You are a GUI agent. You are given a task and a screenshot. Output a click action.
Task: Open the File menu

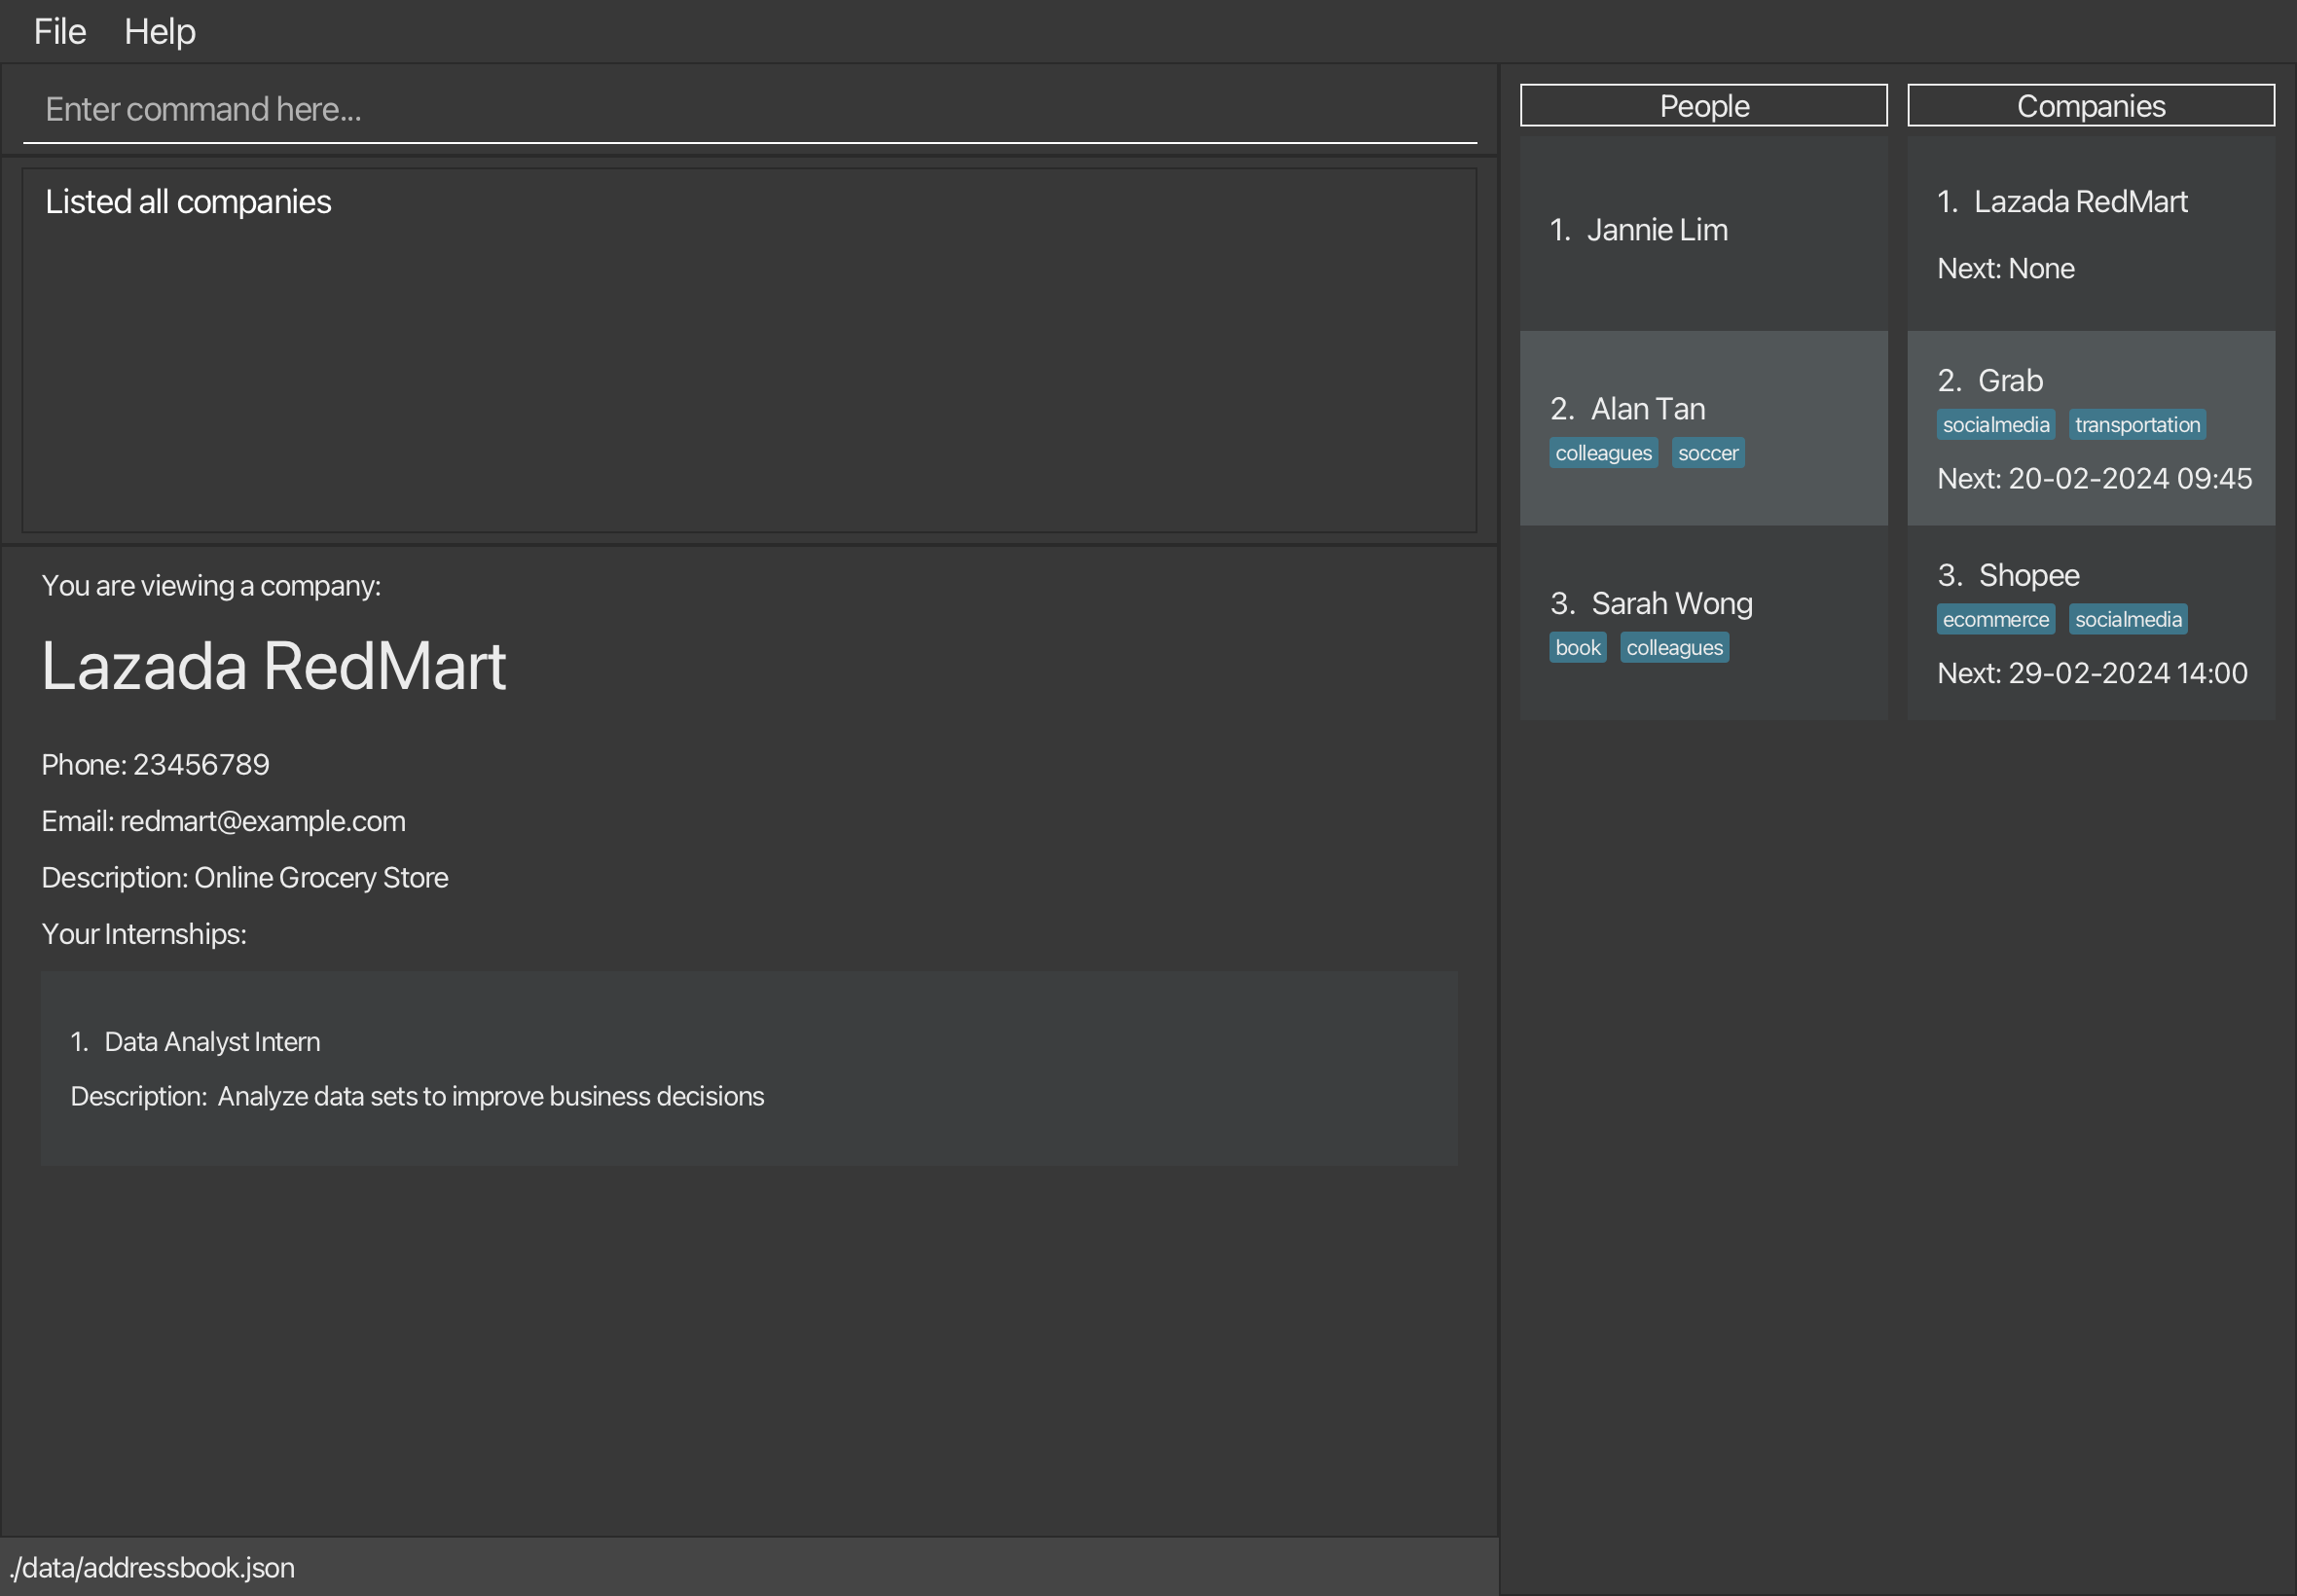click(x=60, y=32)
